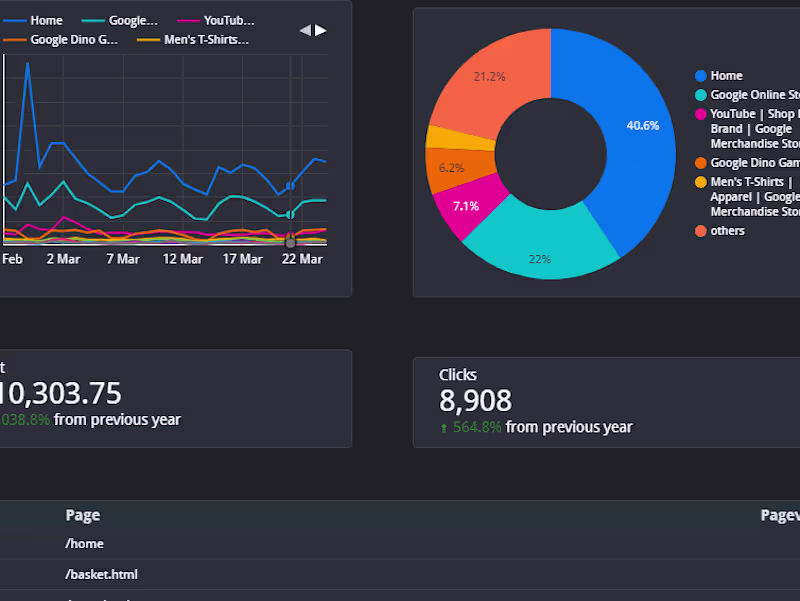Click the orange Google Dino Game legend dot
The height and width of the screenshot is (601, 800).
(701, 163)
